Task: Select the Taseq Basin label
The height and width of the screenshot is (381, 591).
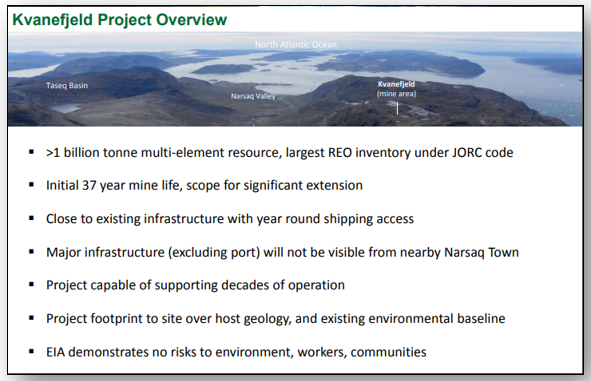Action: [67, 86]
